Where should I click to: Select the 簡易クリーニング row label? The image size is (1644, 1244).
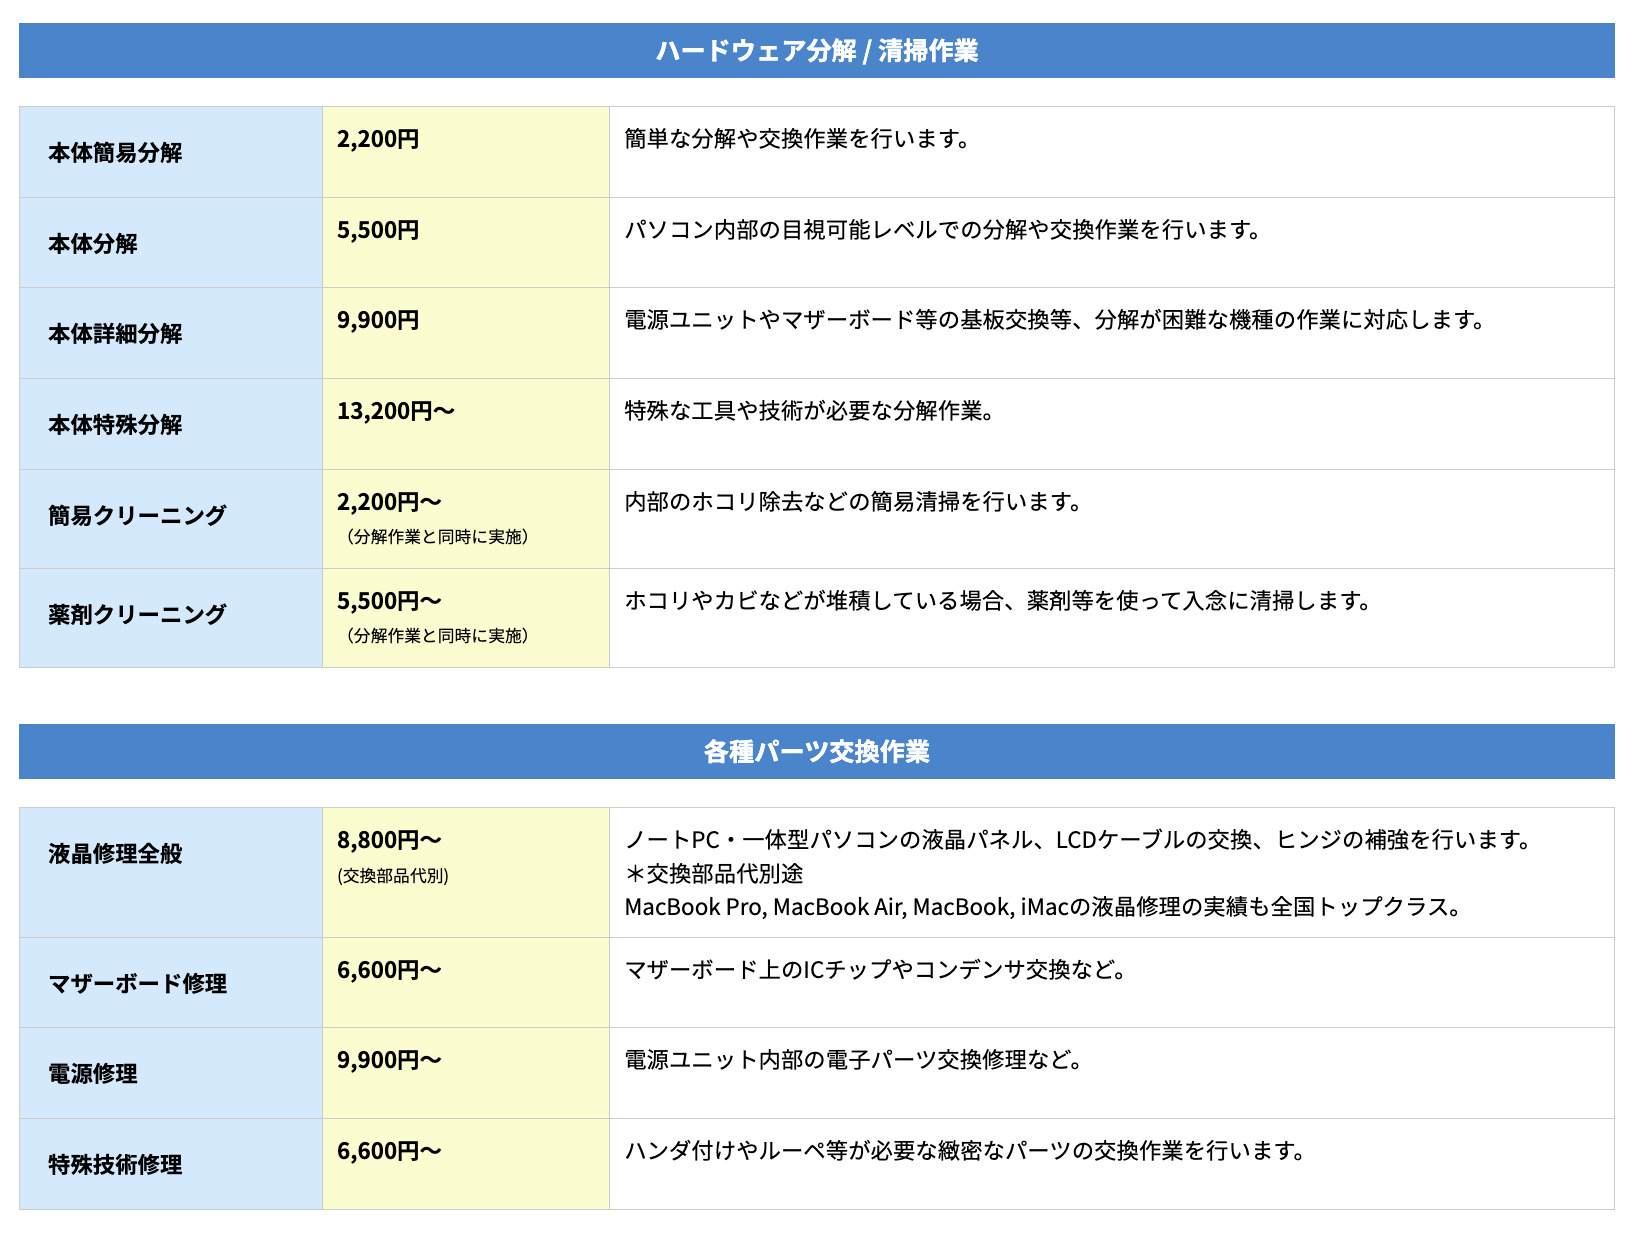138,516
